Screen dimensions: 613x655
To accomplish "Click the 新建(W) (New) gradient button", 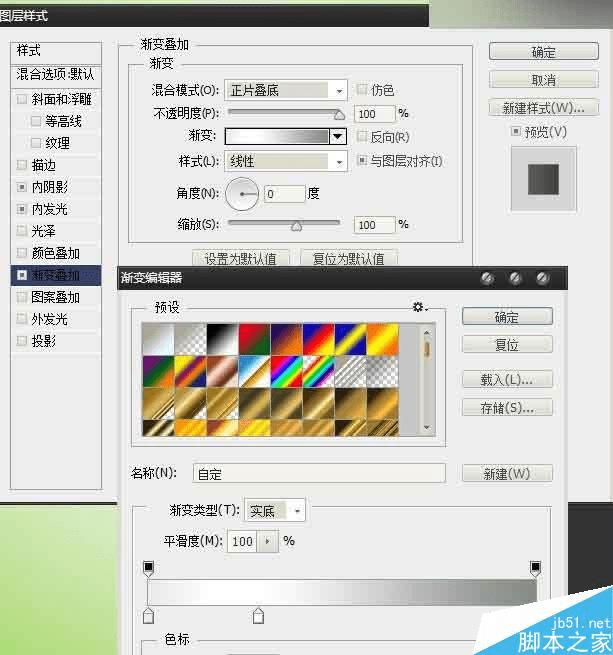I will (507, 473).
